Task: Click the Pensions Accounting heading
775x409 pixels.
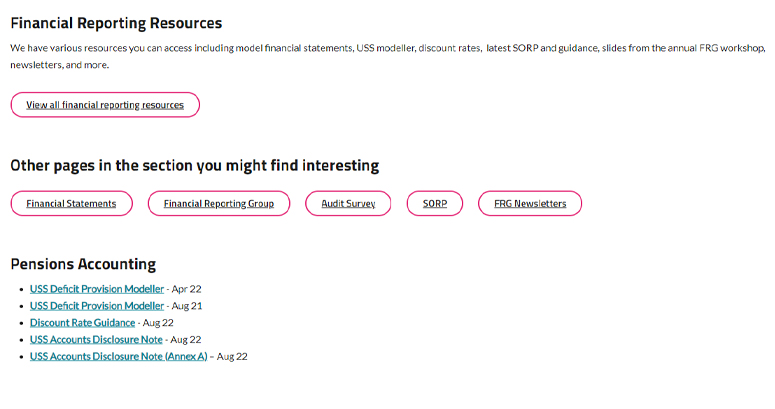Action: [x=83, y=265]
